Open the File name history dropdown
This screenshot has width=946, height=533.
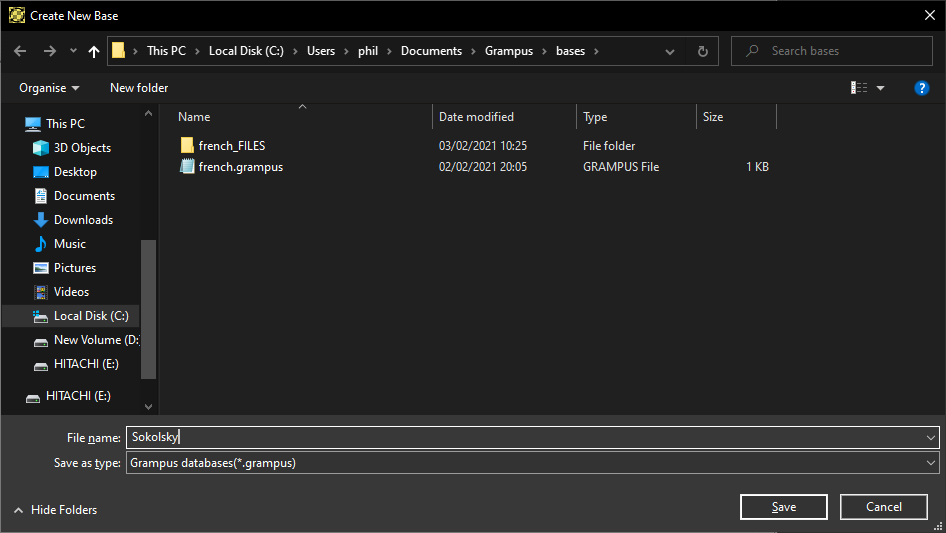point(931,437)
